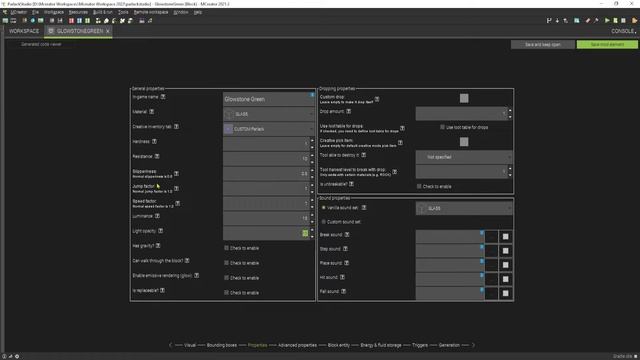This screenshot has height=360, width=640.
Task: Enable the Has gravity checkbox
Action: coord(226,248)
